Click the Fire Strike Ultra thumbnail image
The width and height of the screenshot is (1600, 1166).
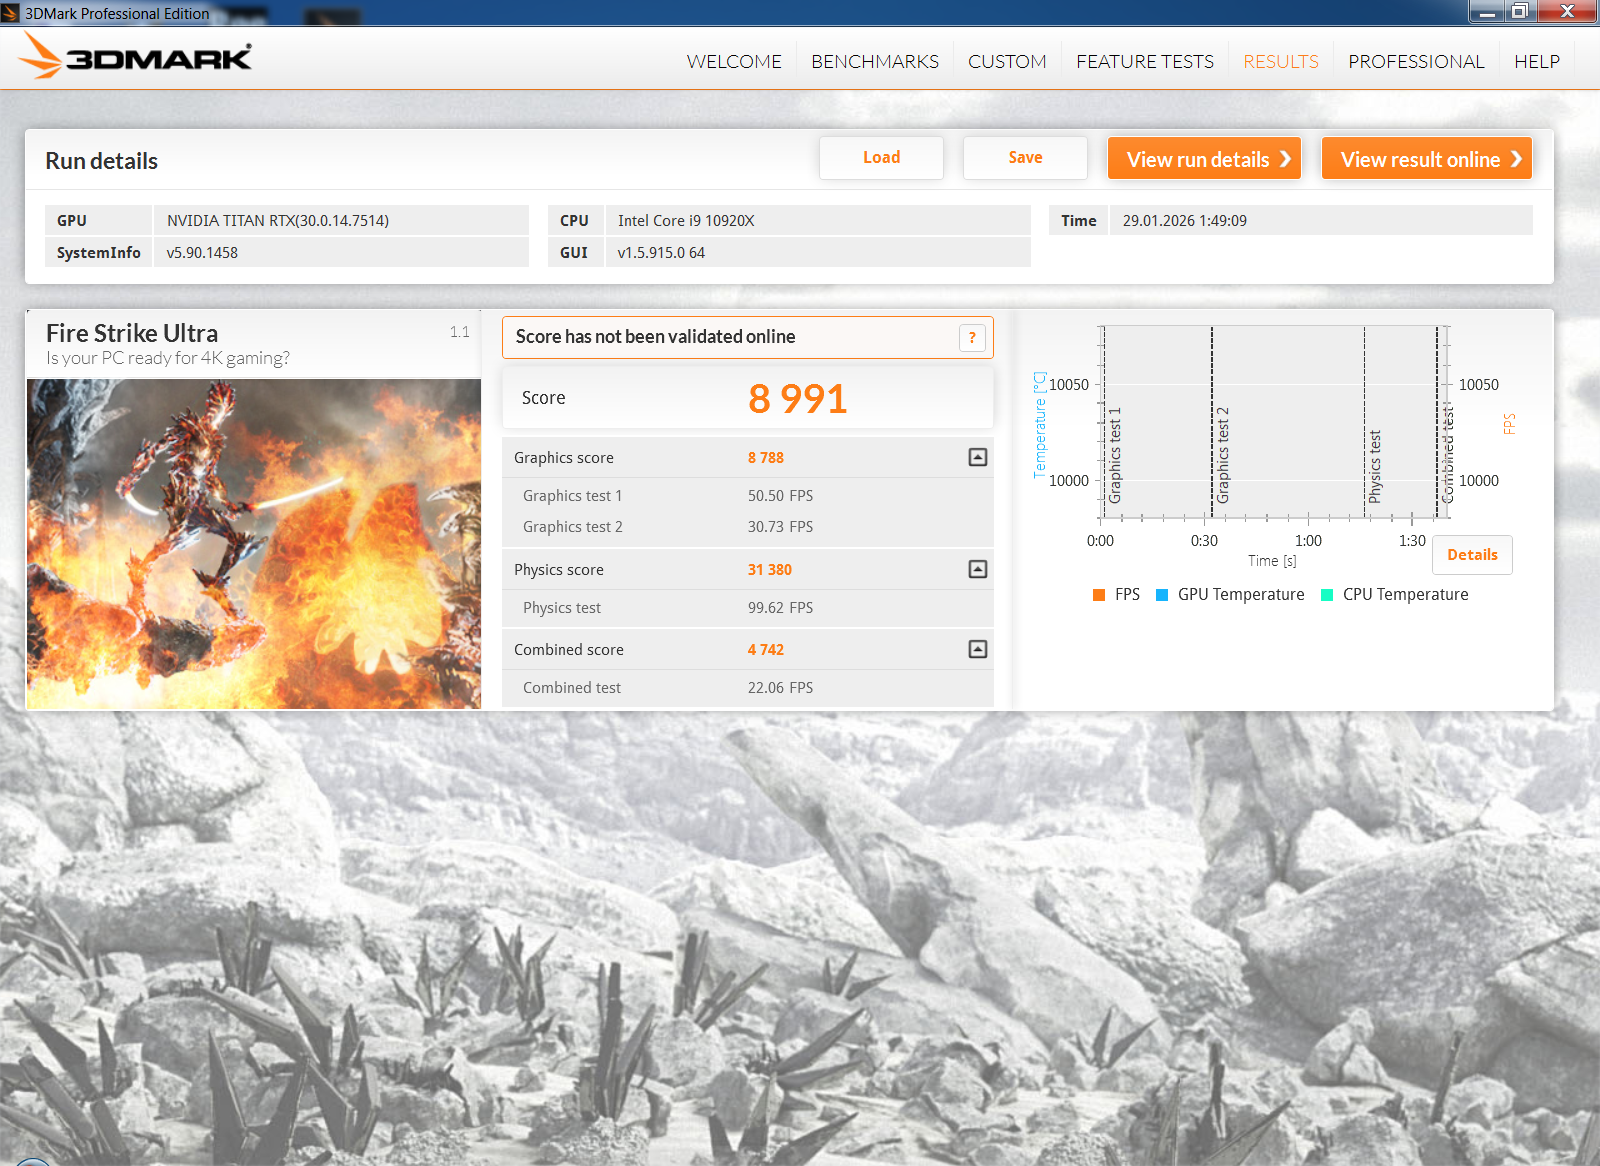(254, 544)
